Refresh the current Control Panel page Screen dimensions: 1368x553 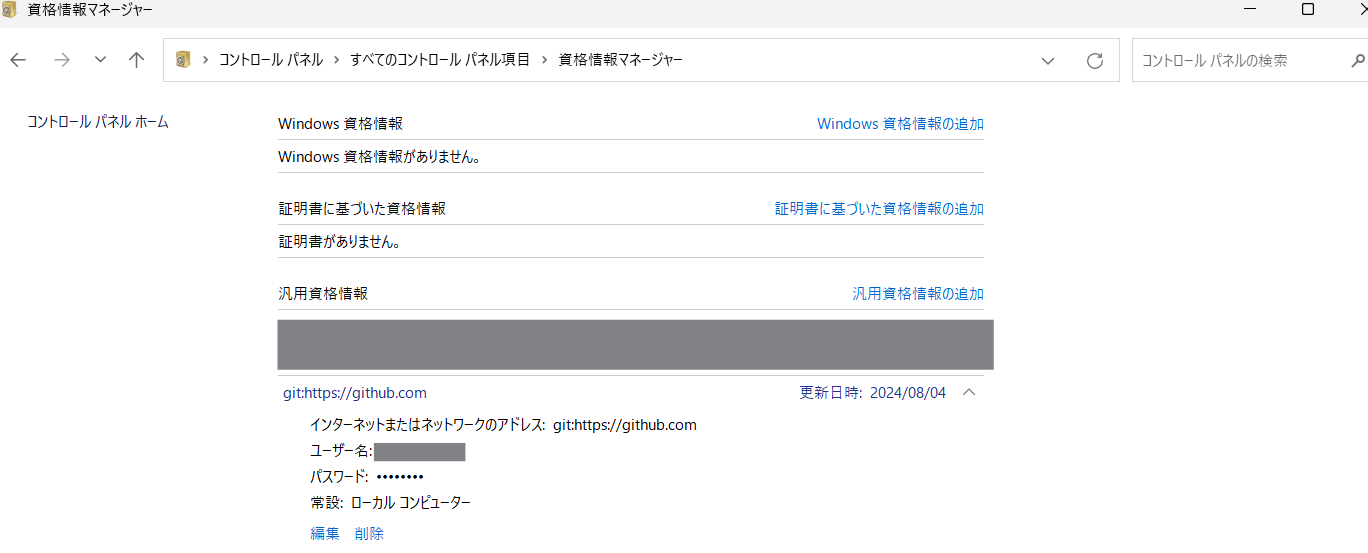[1095, 61]
